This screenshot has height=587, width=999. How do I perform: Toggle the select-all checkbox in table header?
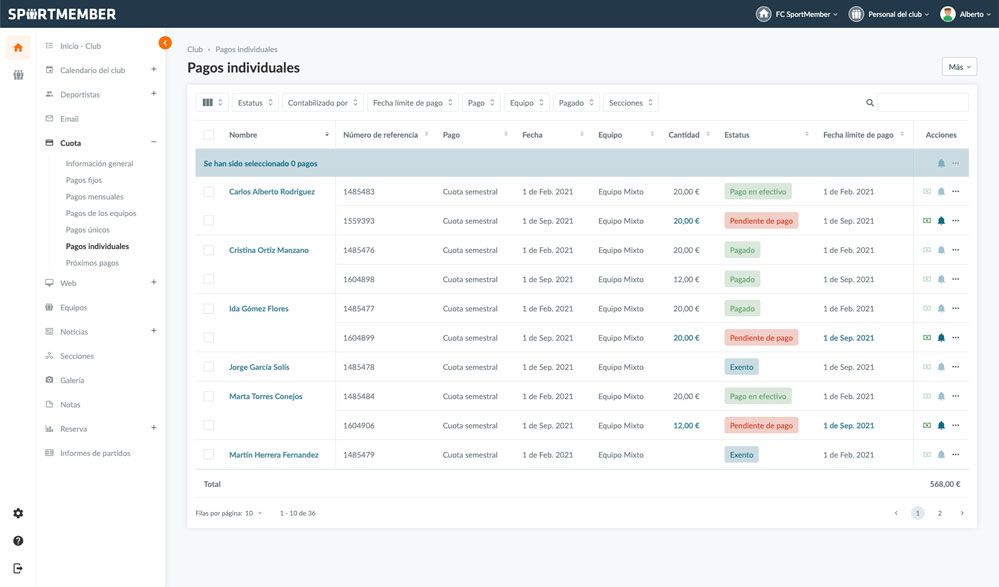coord(209,135)
